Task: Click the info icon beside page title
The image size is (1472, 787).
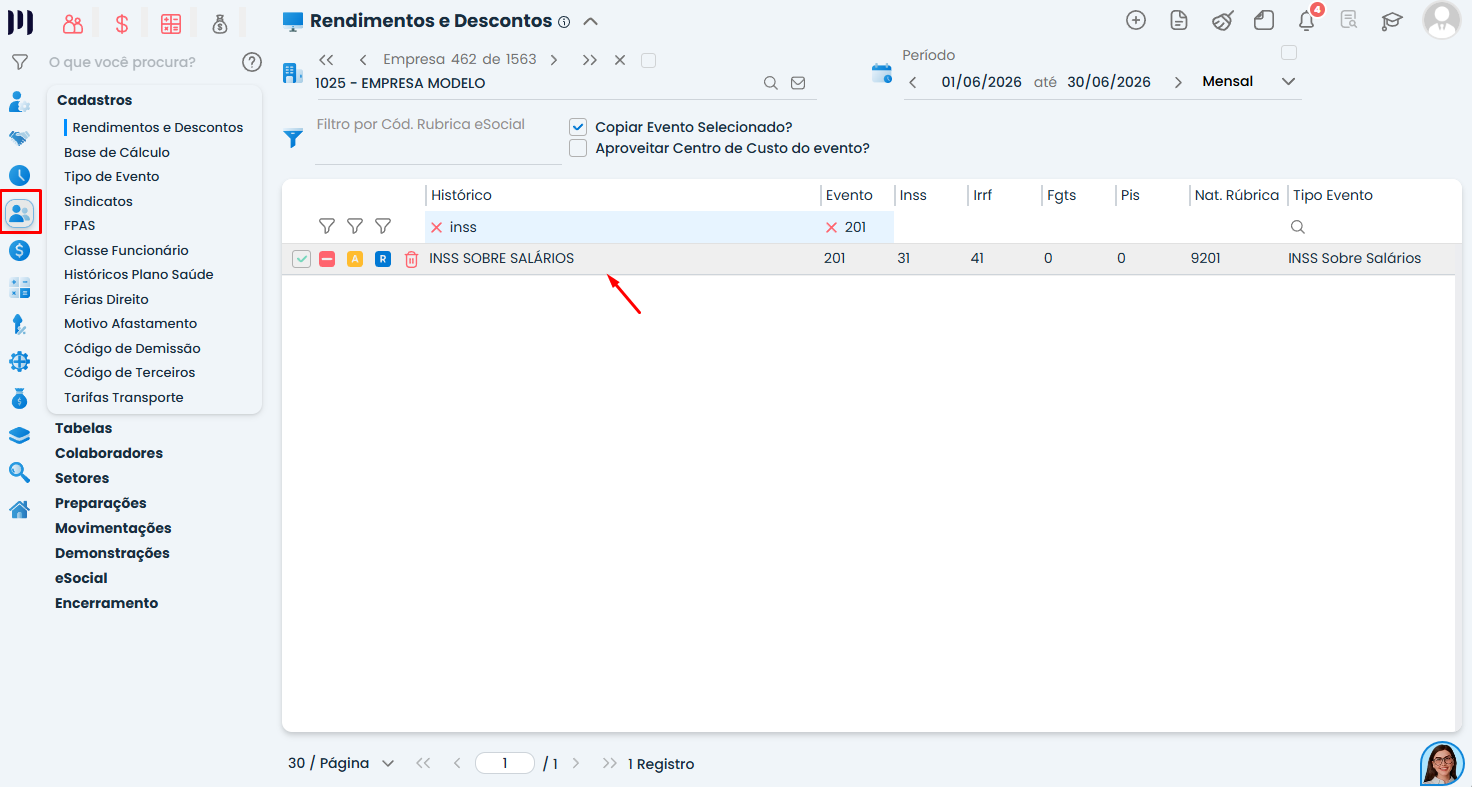Action: [564, 21]
